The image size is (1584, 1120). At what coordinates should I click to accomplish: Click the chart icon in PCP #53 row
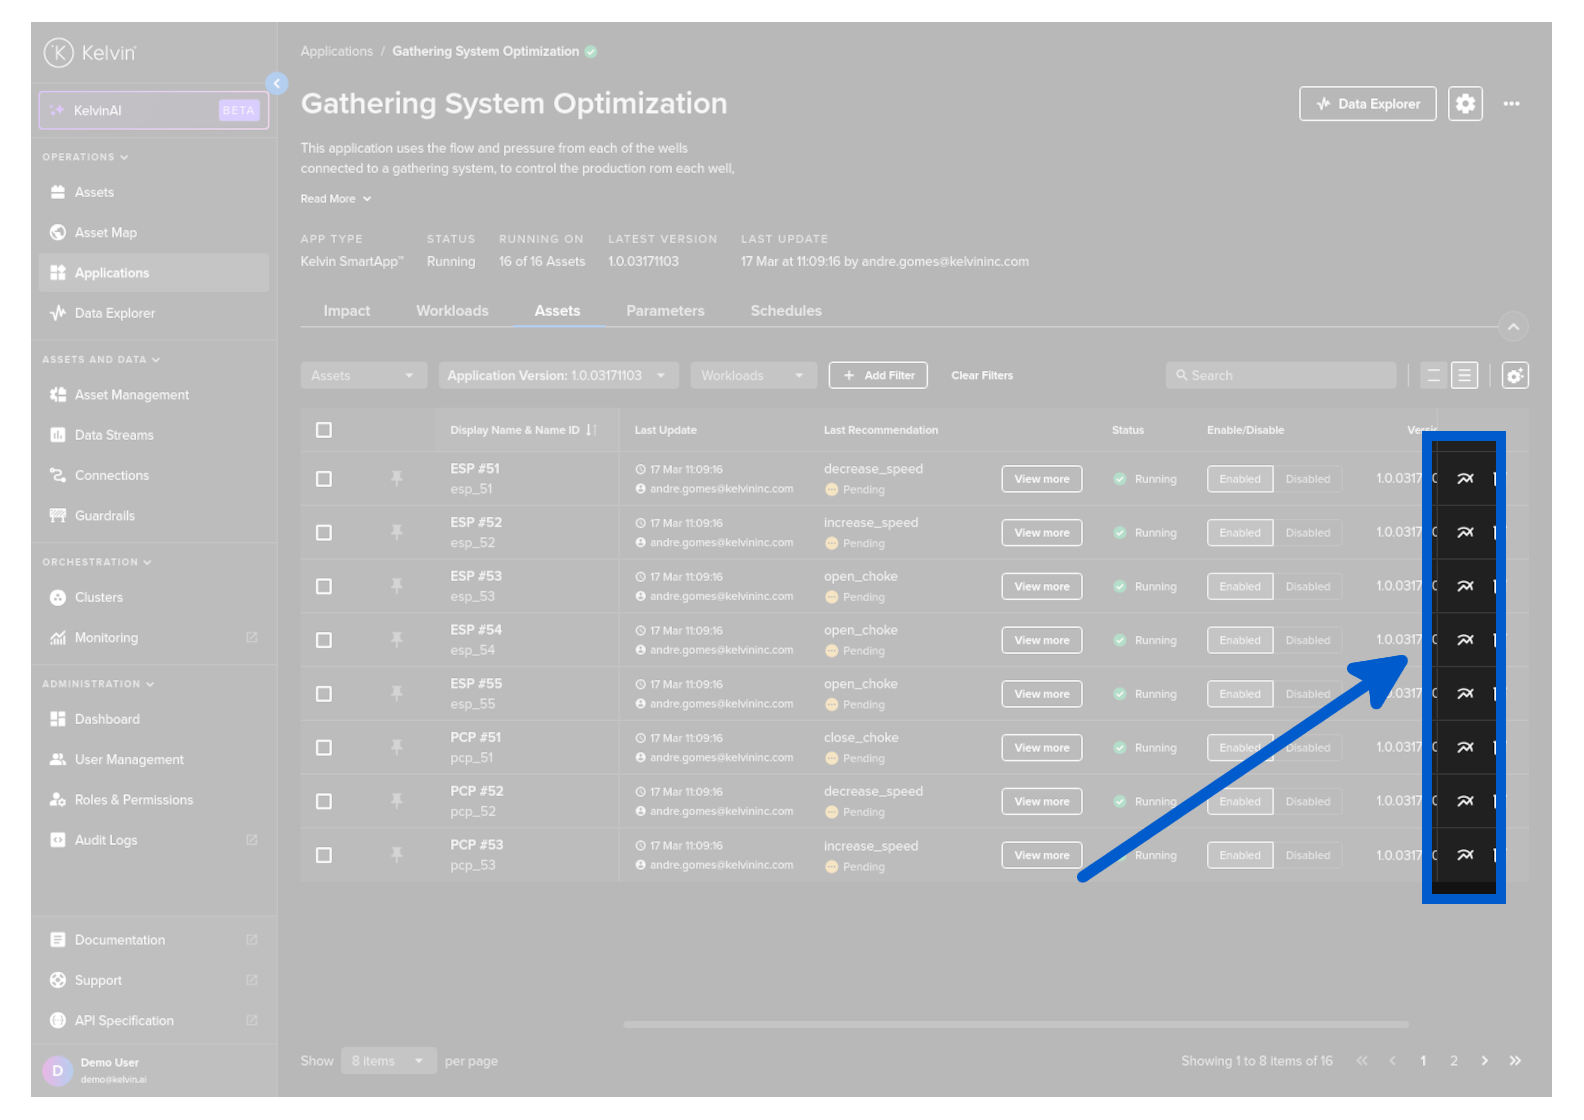[1465, 855]
